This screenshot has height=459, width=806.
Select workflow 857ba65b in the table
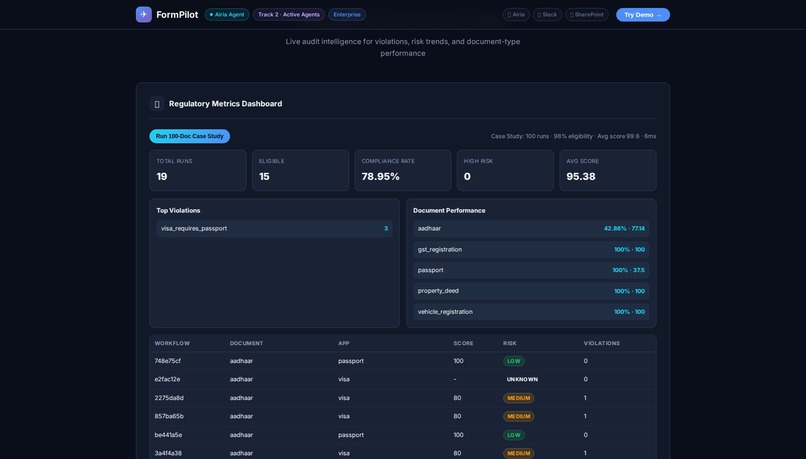[x=402, y=416]
